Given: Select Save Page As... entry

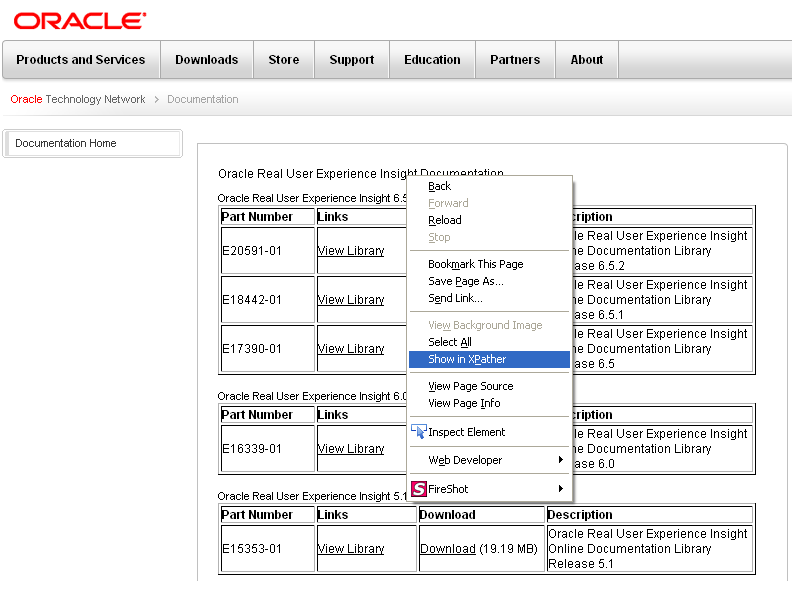Looking at the screenshot, I should (489, 281).
